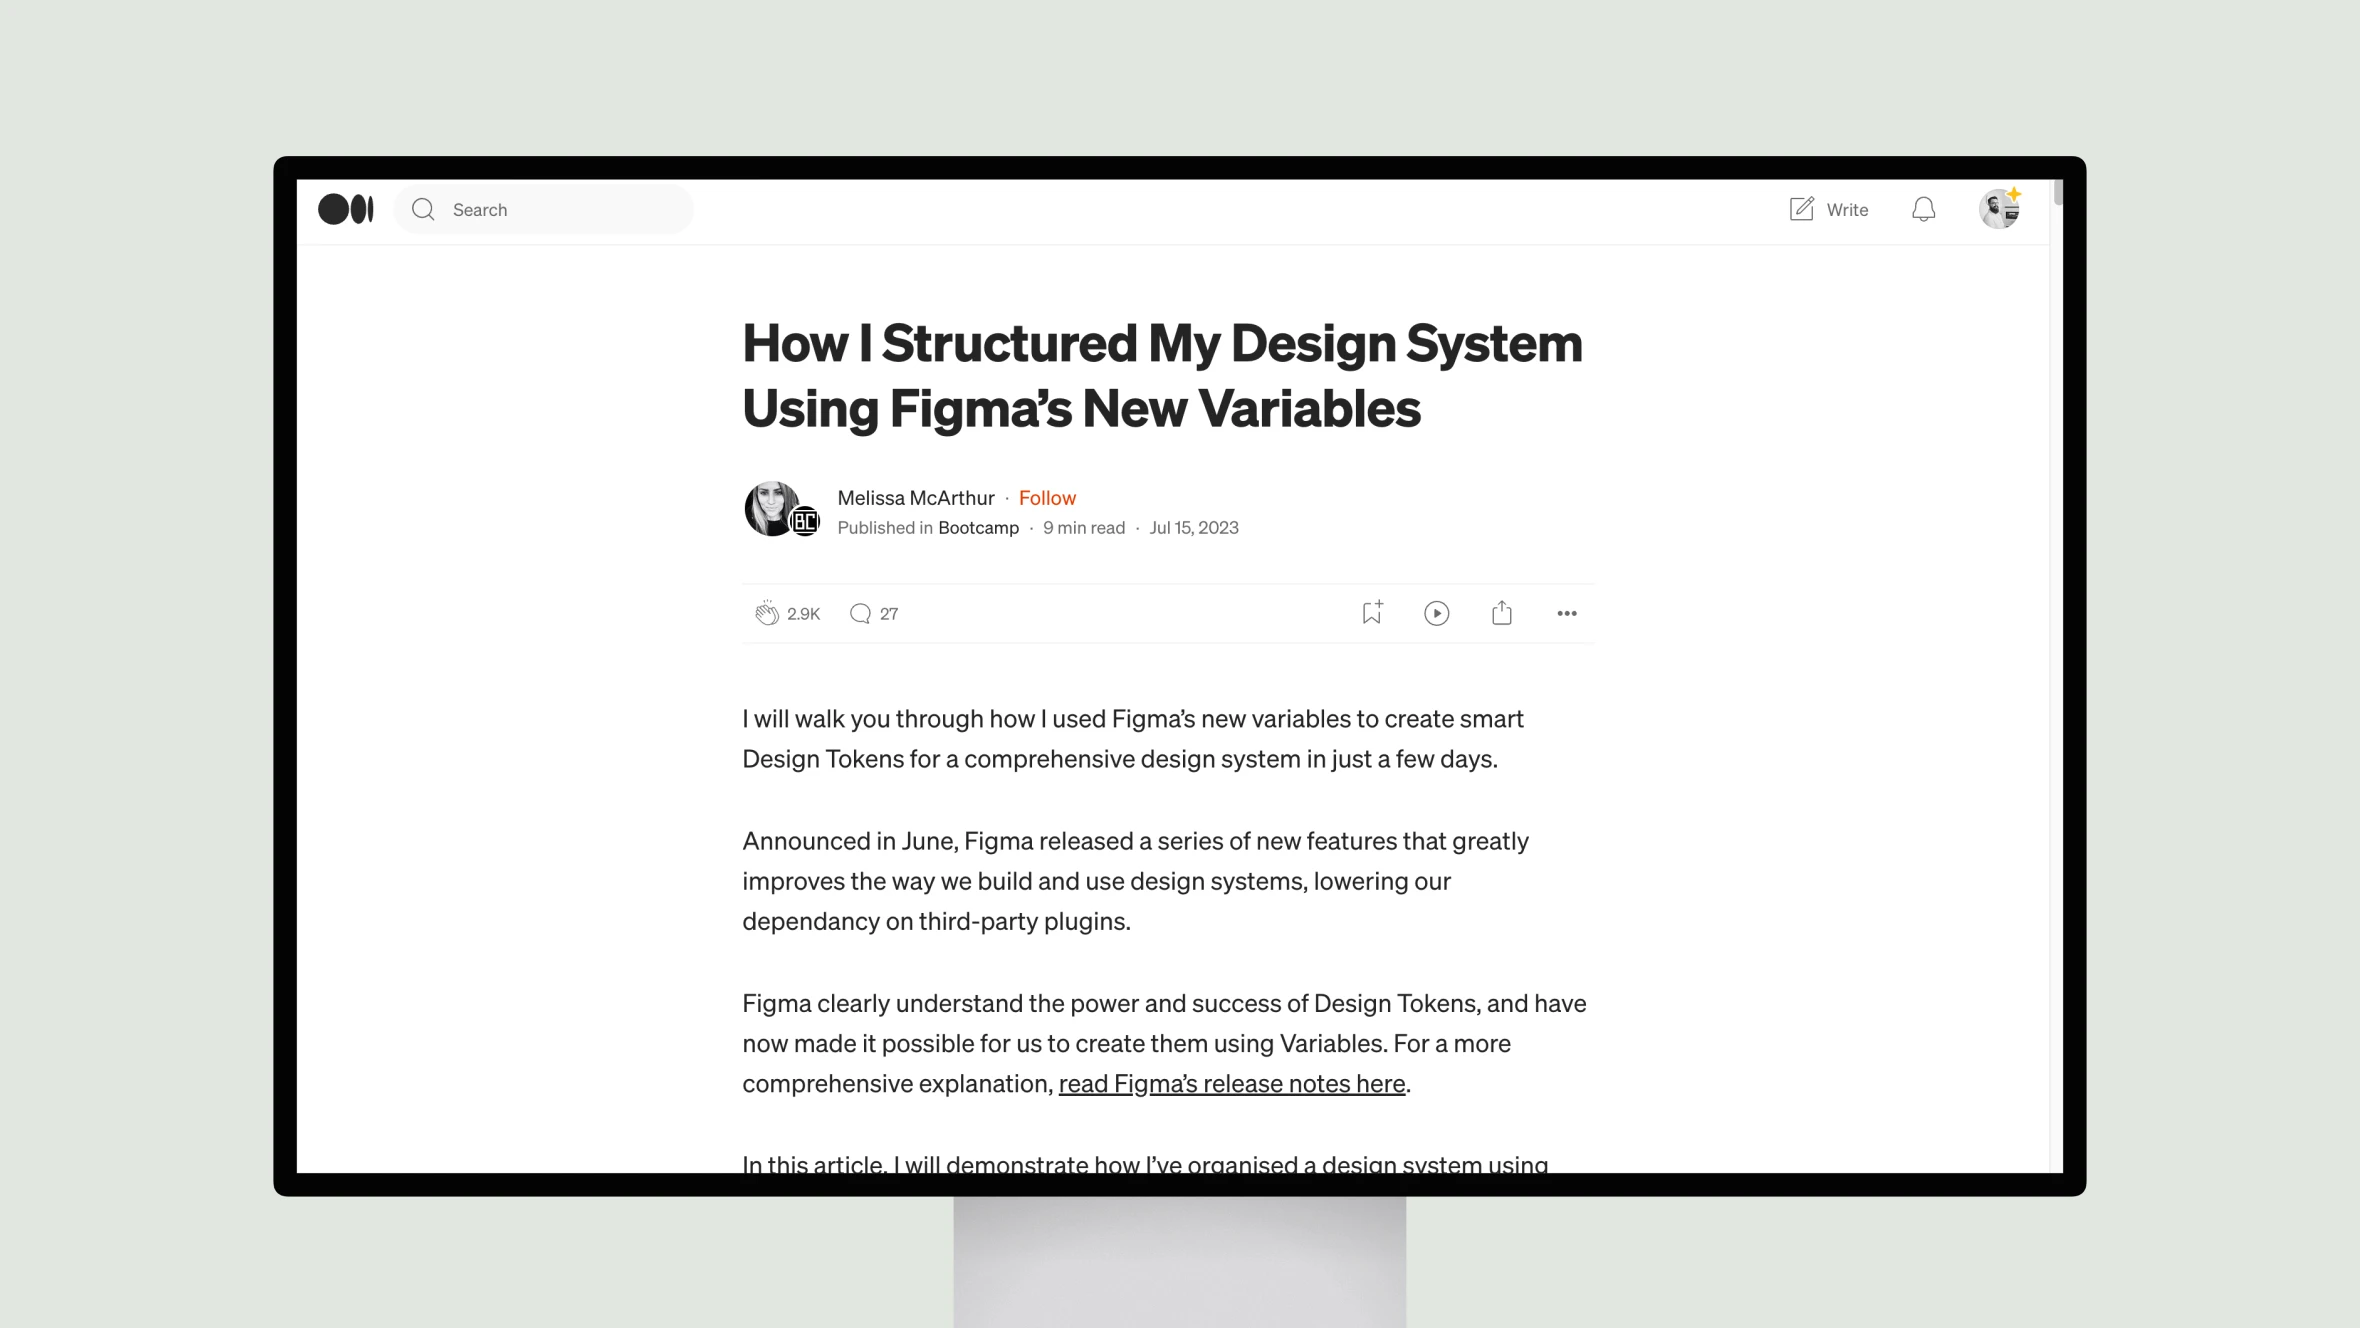This screenshot has height=1328, width=2360.
Task: Click the Medium home logo icon
Action: pos(345,208)
